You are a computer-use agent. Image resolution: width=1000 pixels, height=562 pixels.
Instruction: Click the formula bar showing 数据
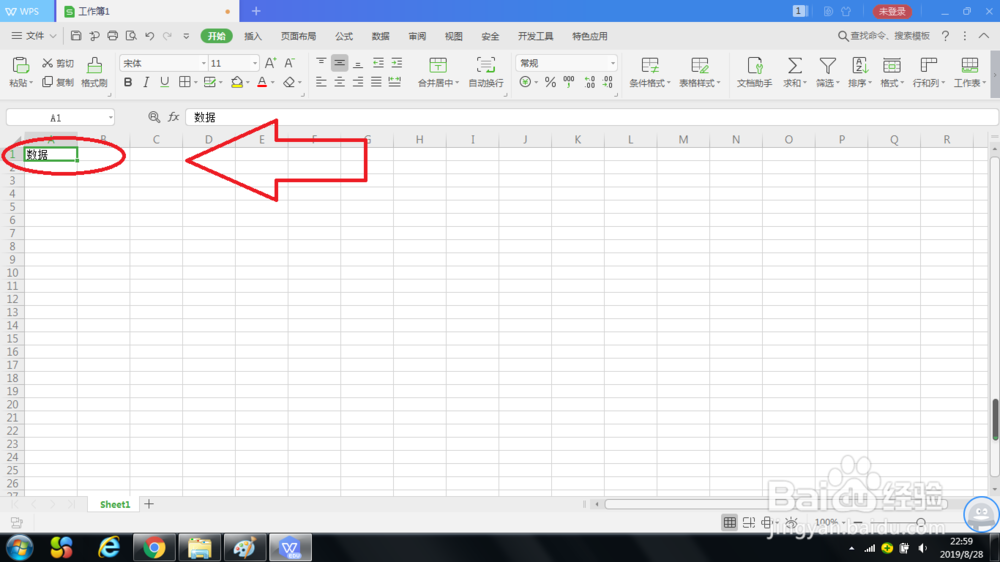point(592,117)
